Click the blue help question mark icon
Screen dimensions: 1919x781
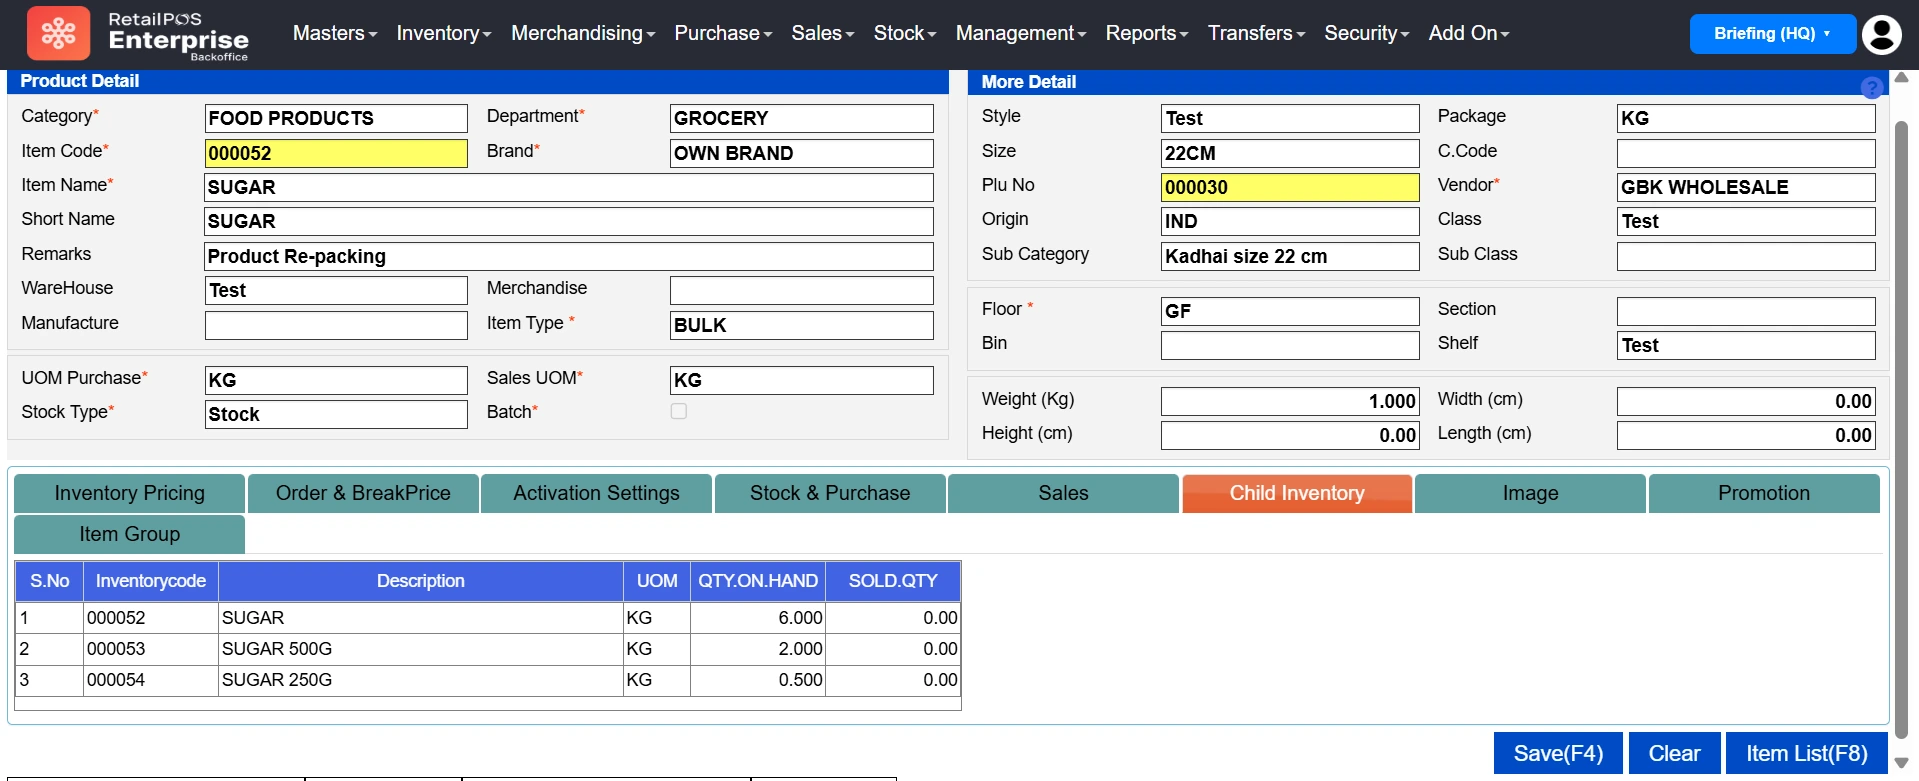(x=1871, y=88)
